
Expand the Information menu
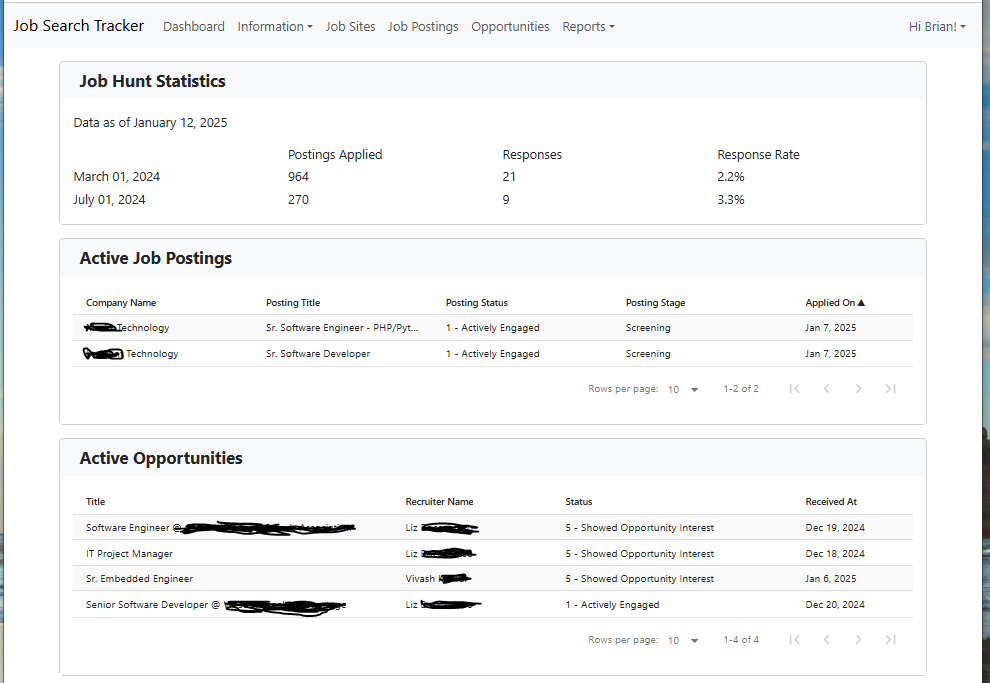click(x=274, y=27)
